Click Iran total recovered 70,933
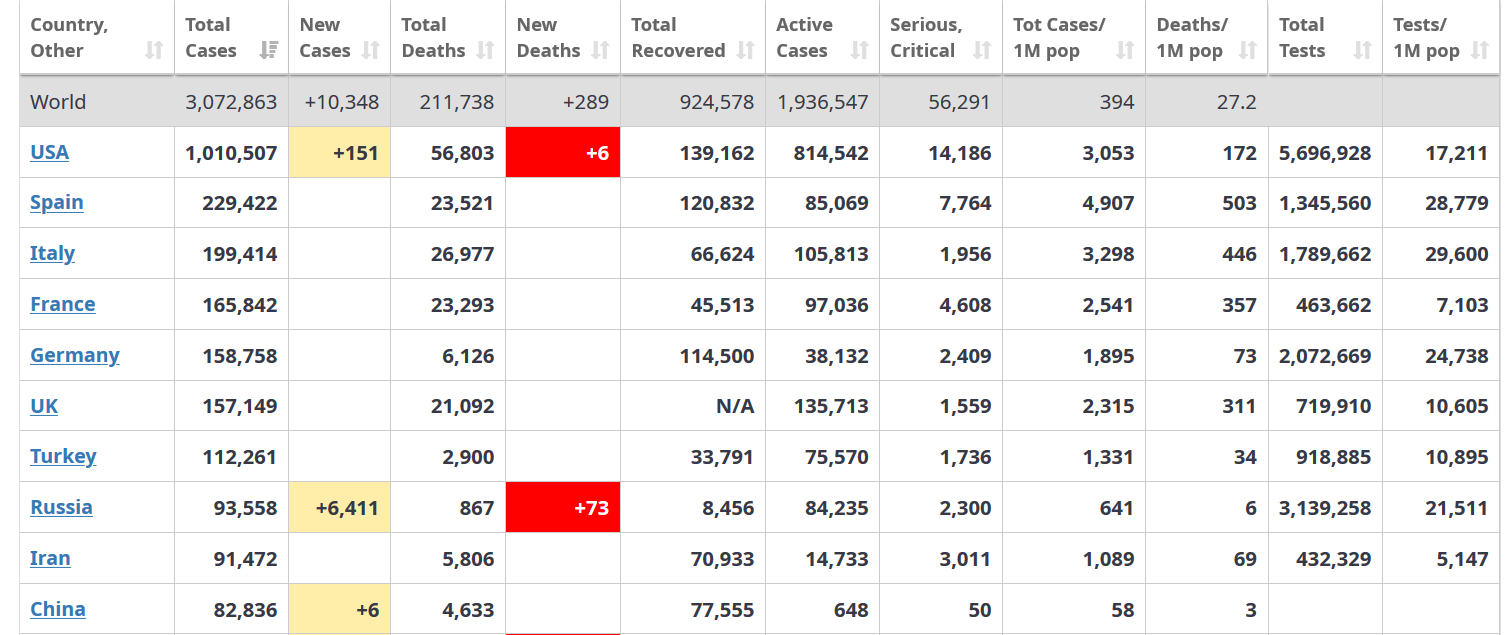1507x635 pixels. pos(723,559)
